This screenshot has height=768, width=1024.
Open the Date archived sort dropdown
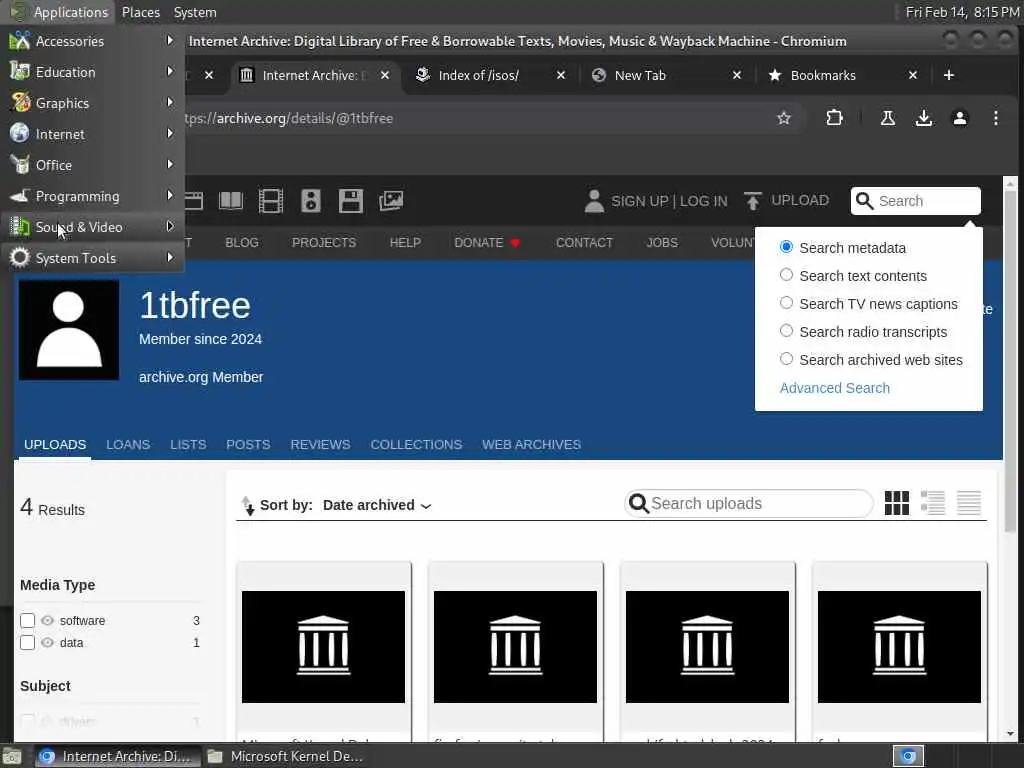[377, 505]
